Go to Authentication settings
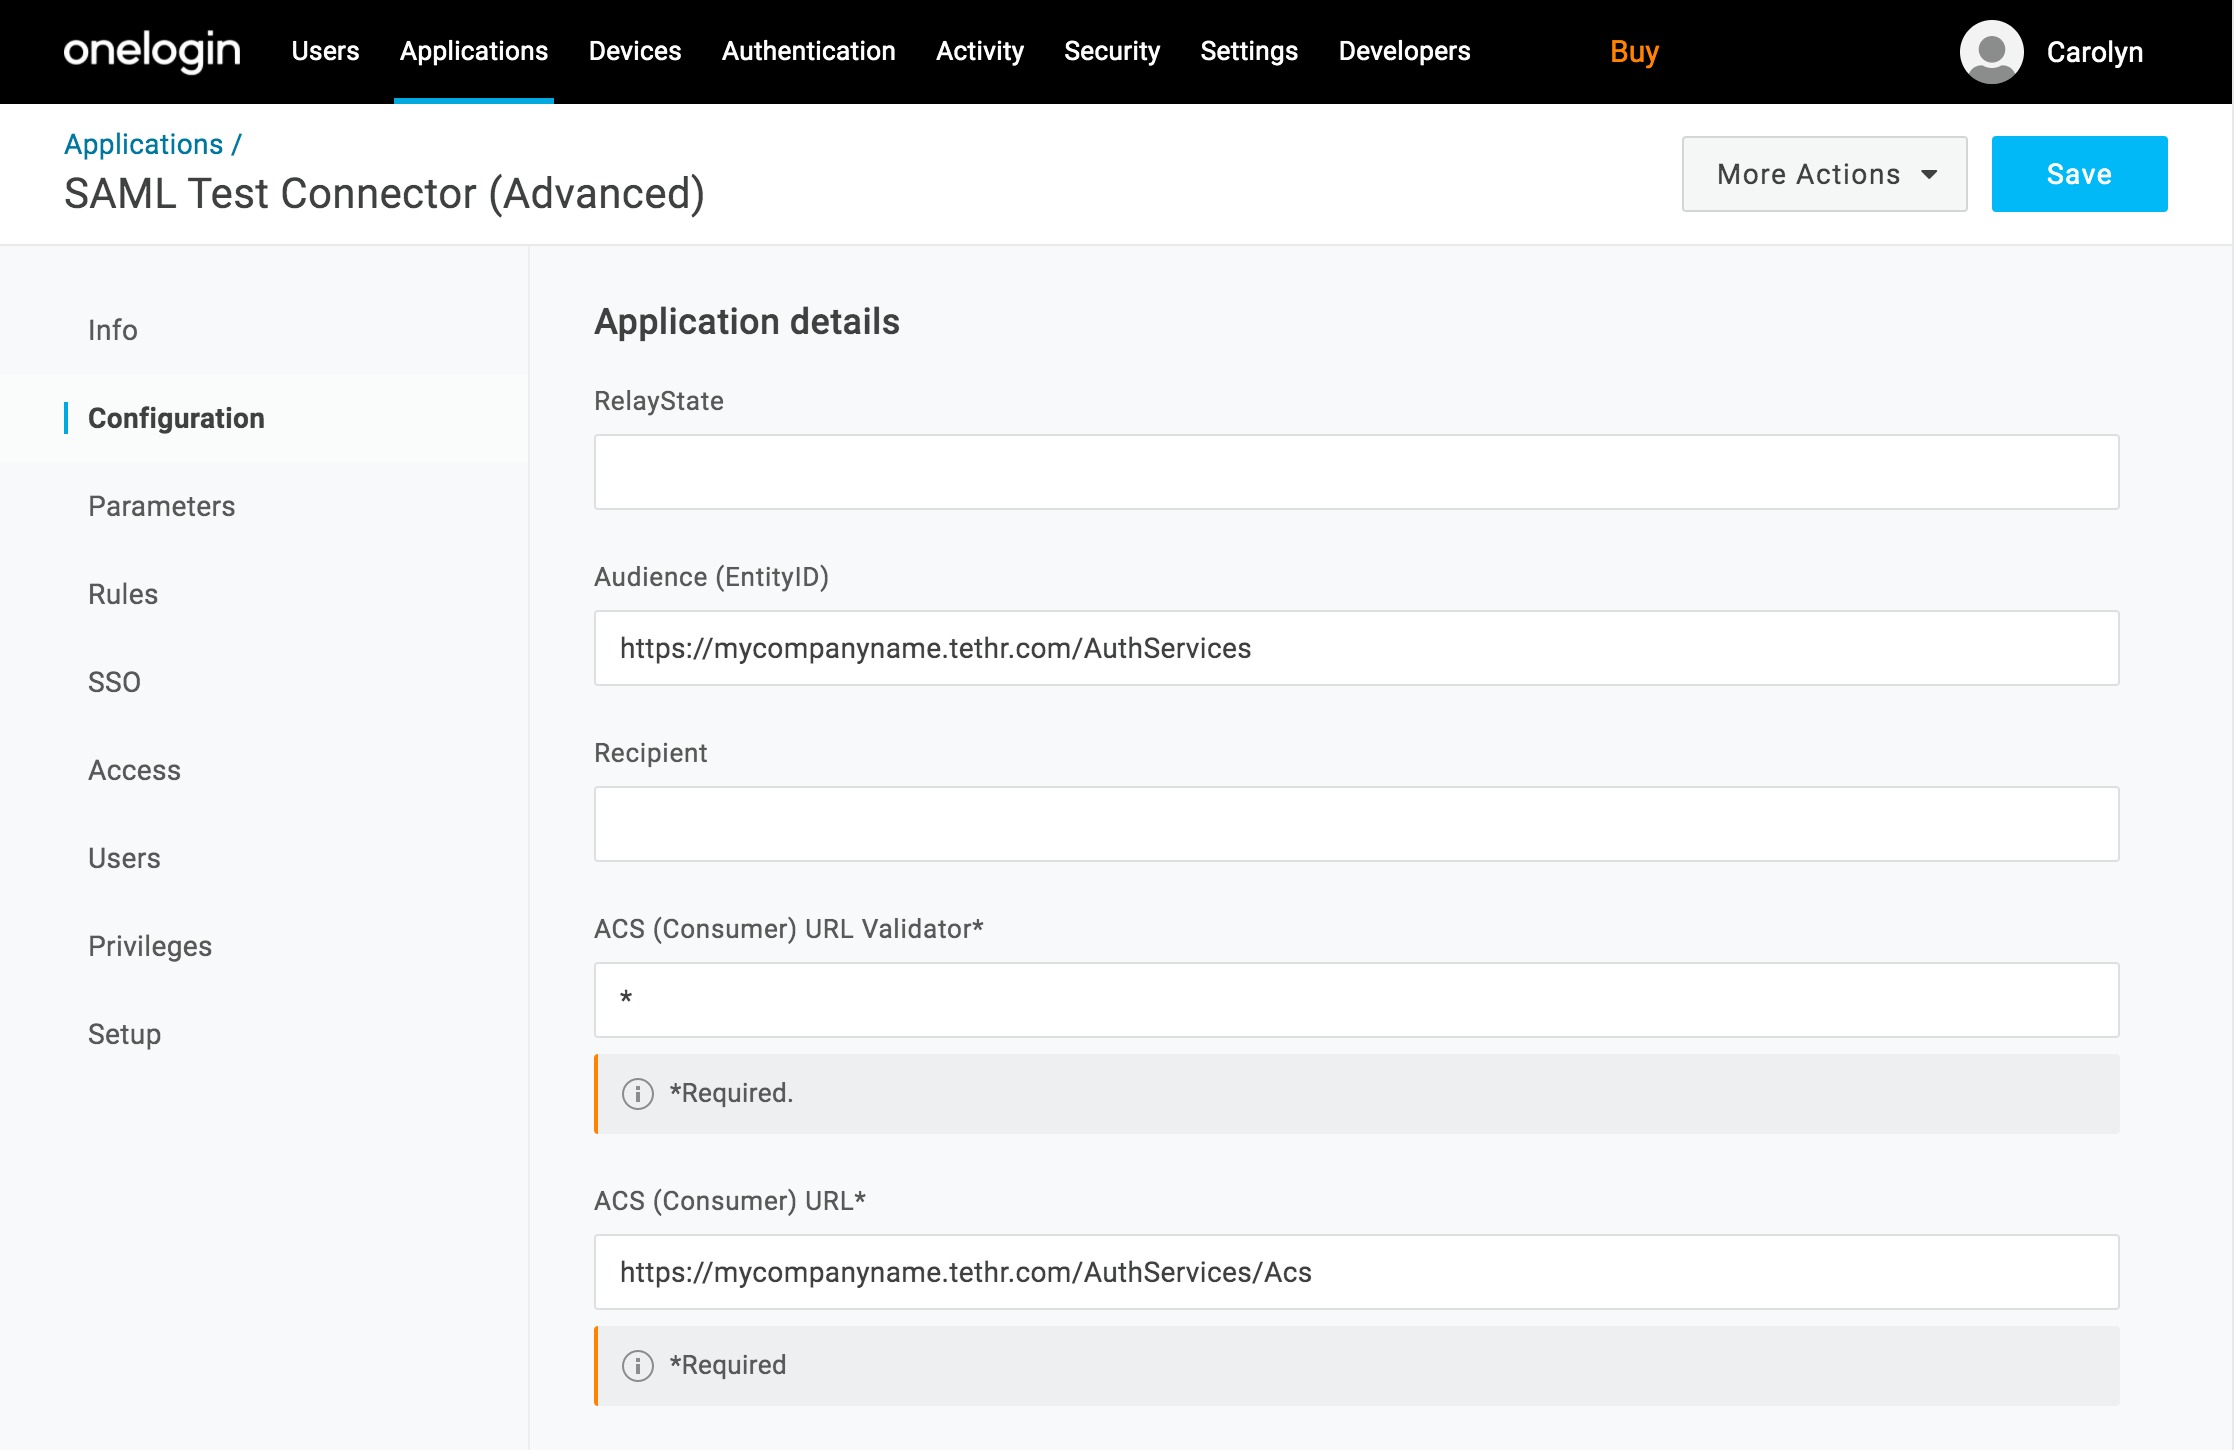This screenshot has width=2234, height=1450. (808, 51)
